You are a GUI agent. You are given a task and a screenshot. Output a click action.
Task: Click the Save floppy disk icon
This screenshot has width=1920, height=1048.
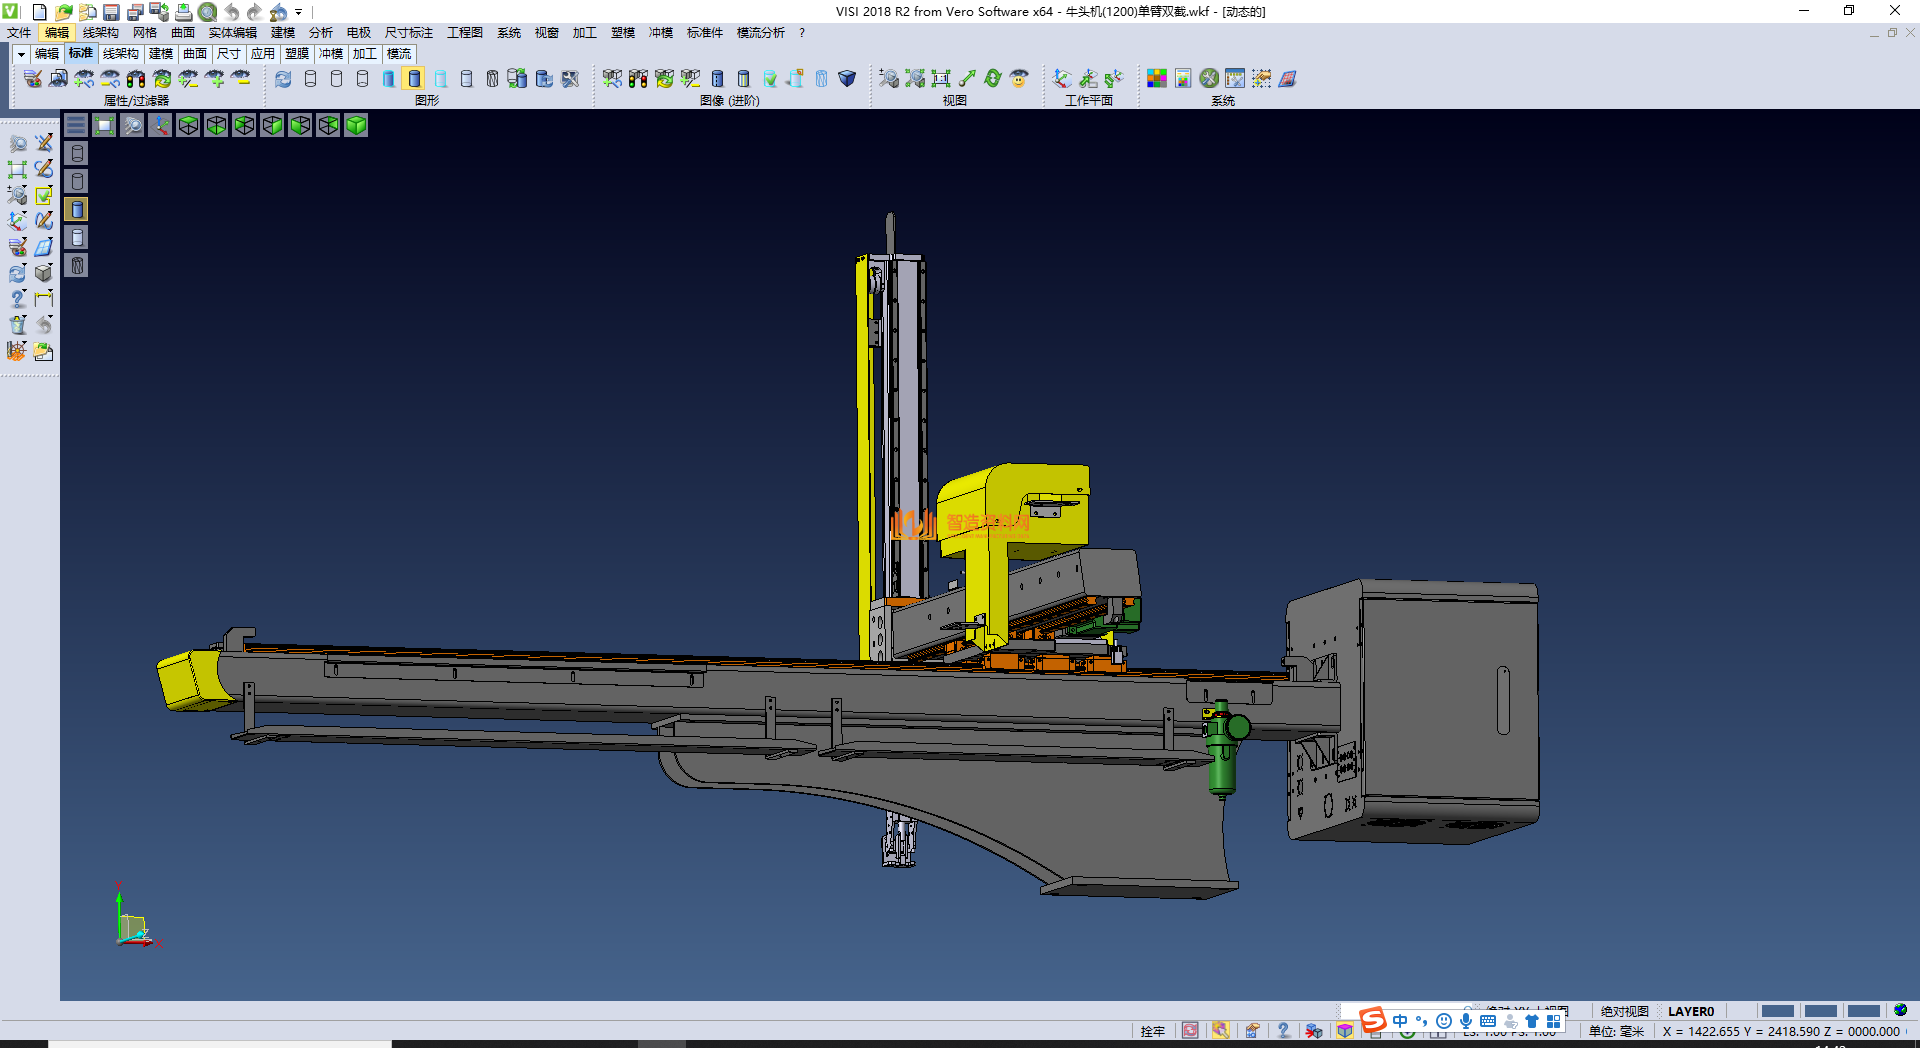click(x=111, y=12)
